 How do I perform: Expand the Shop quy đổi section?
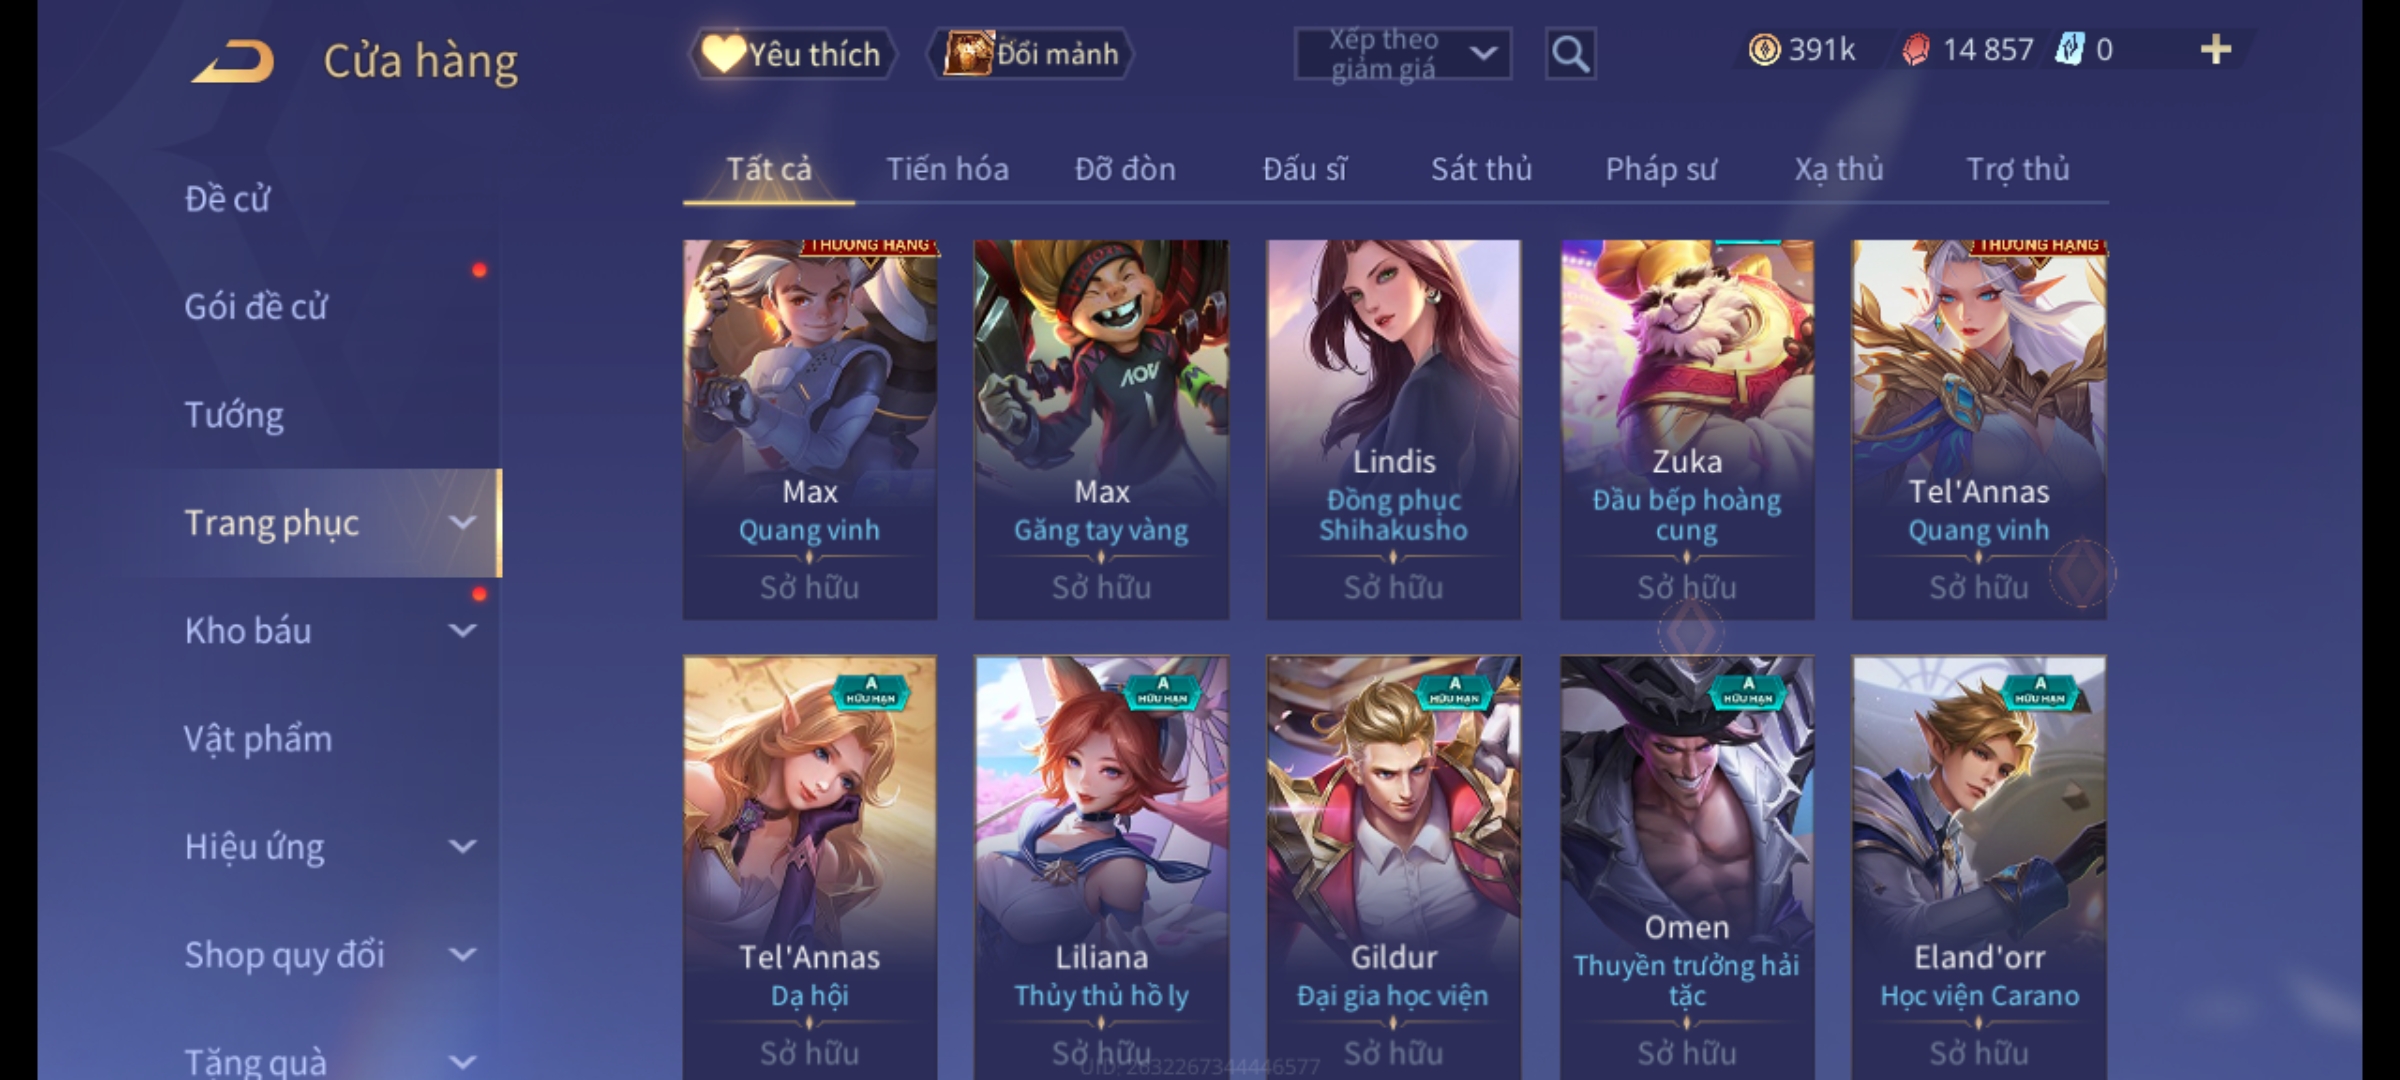point(462,954)
